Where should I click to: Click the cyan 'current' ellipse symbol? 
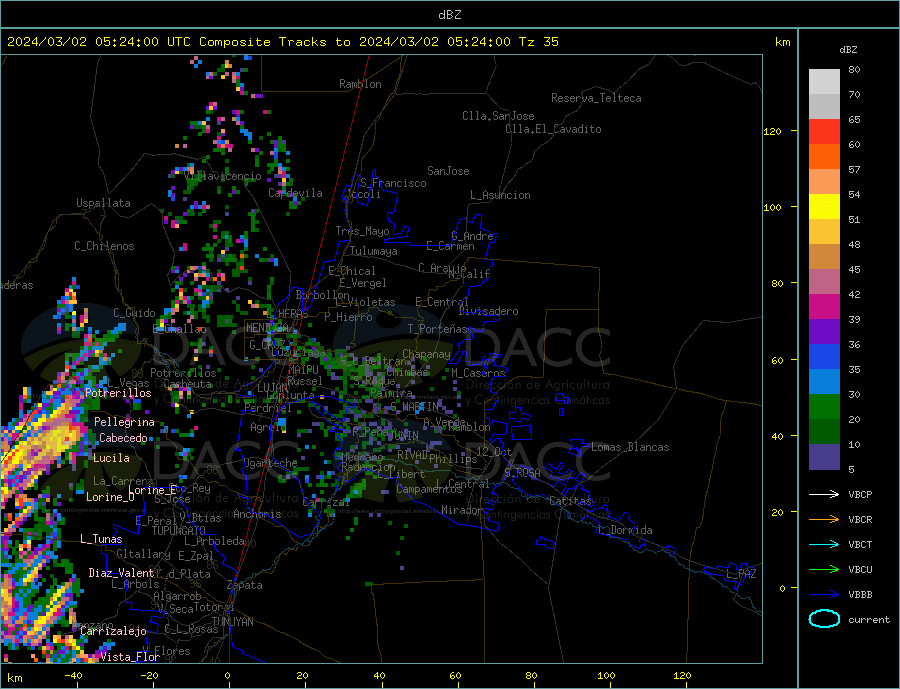[824, 619]
